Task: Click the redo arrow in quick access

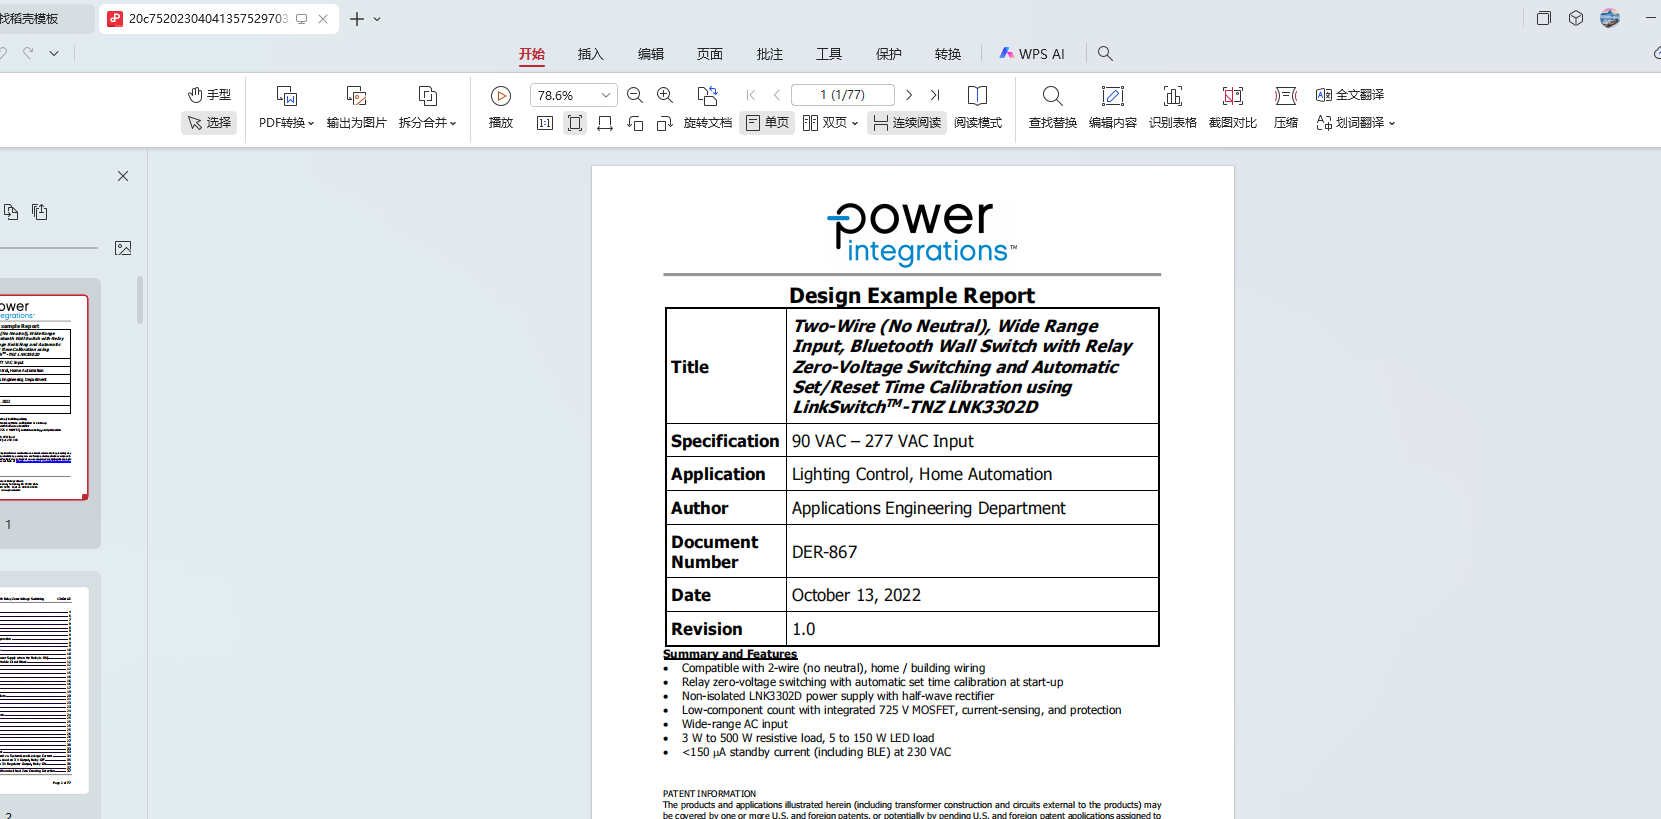Action: [28, 53]
